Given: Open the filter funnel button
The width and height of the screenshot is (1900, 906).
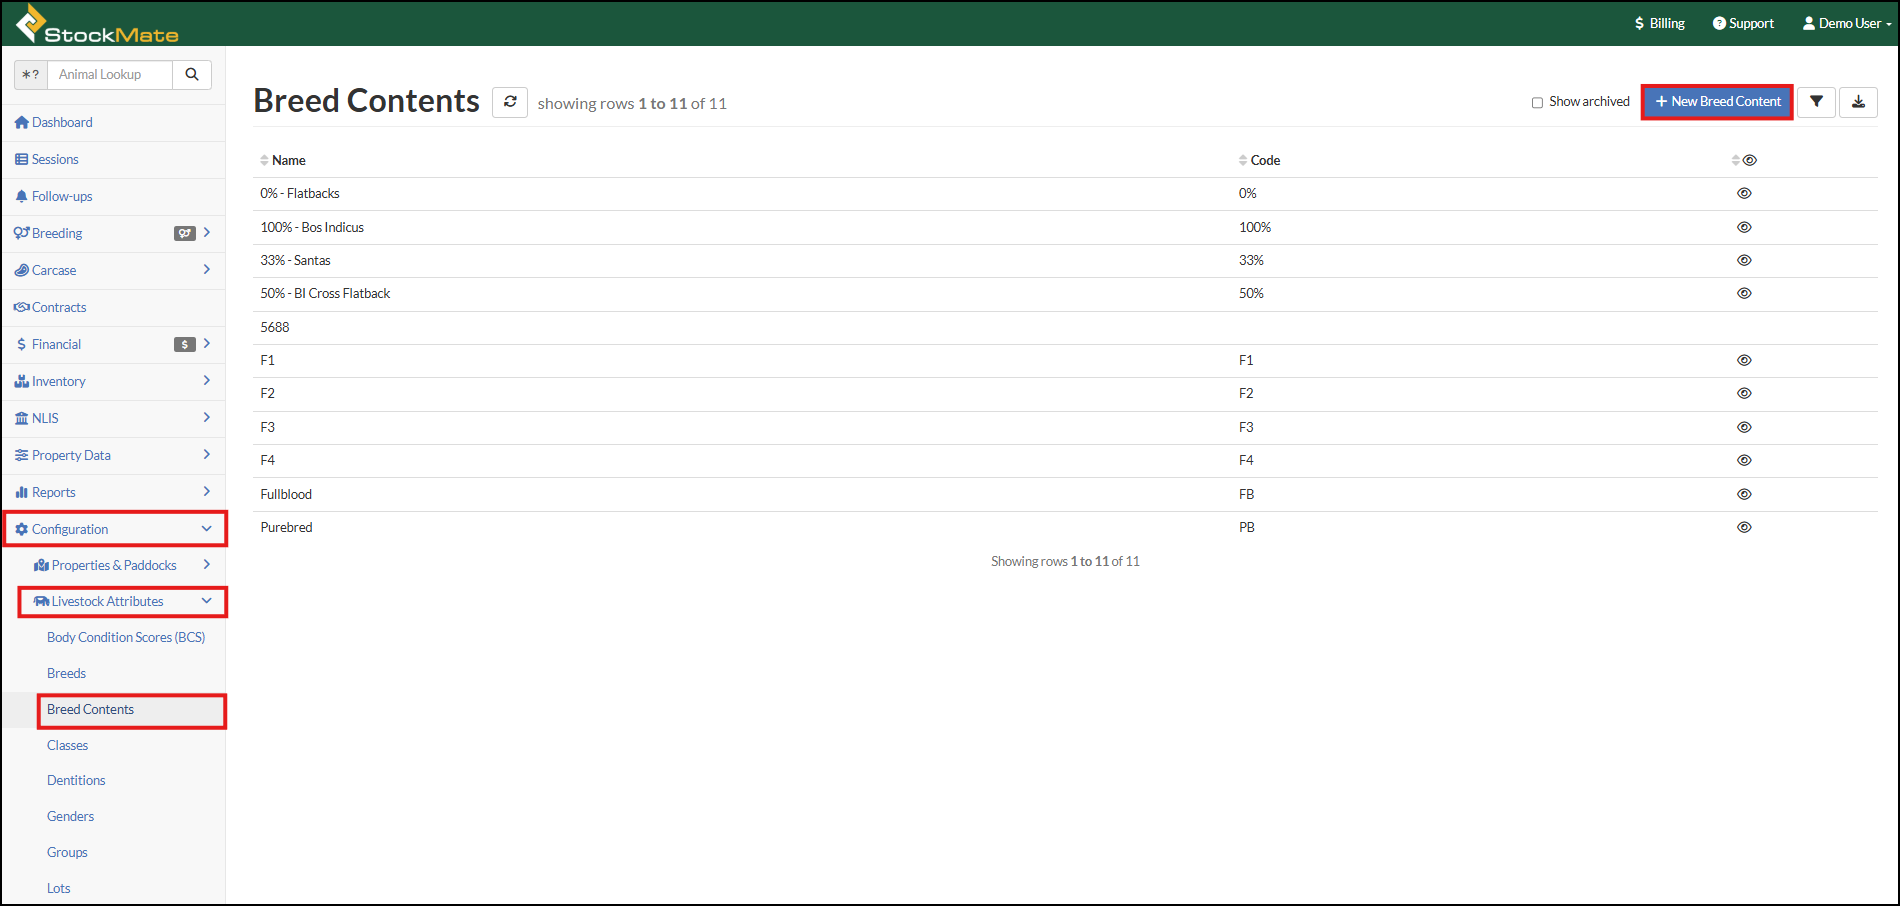Looking at the screenshot, I should click(x=1816, y=102).
